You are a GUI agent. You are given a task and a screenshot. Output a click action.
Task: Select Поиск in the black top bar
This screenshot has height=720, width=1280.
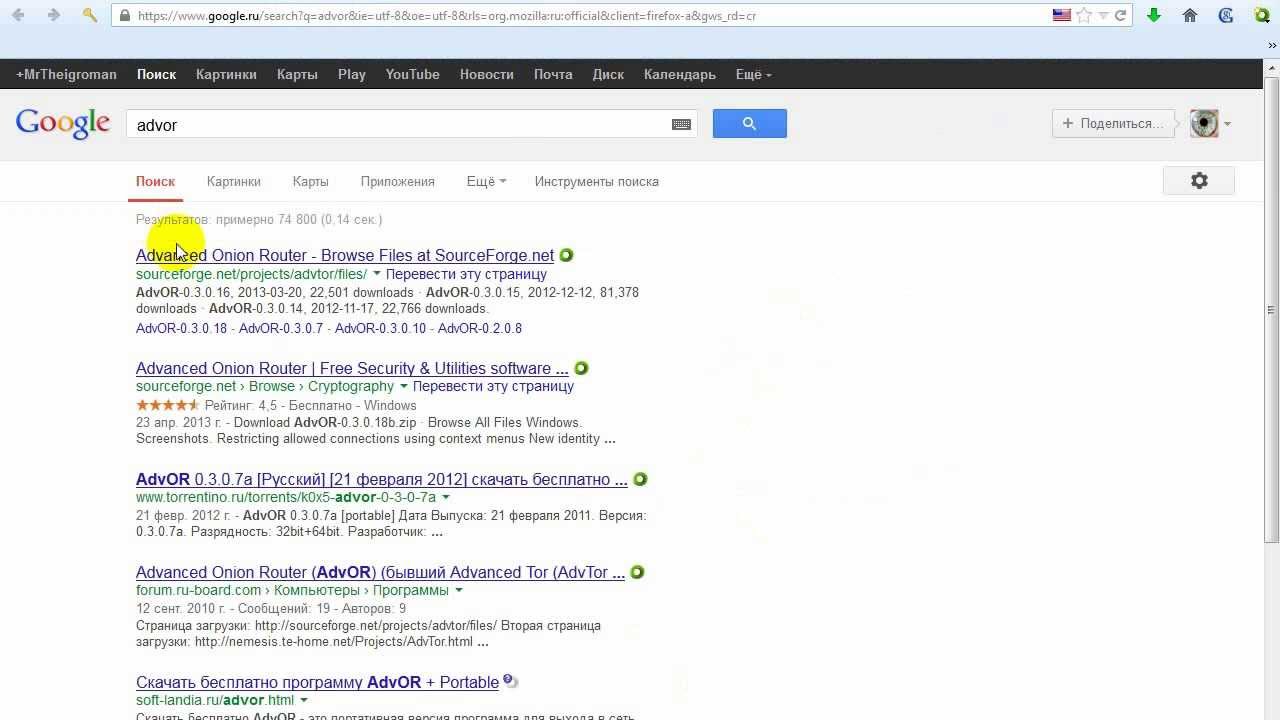coord(156,74)
